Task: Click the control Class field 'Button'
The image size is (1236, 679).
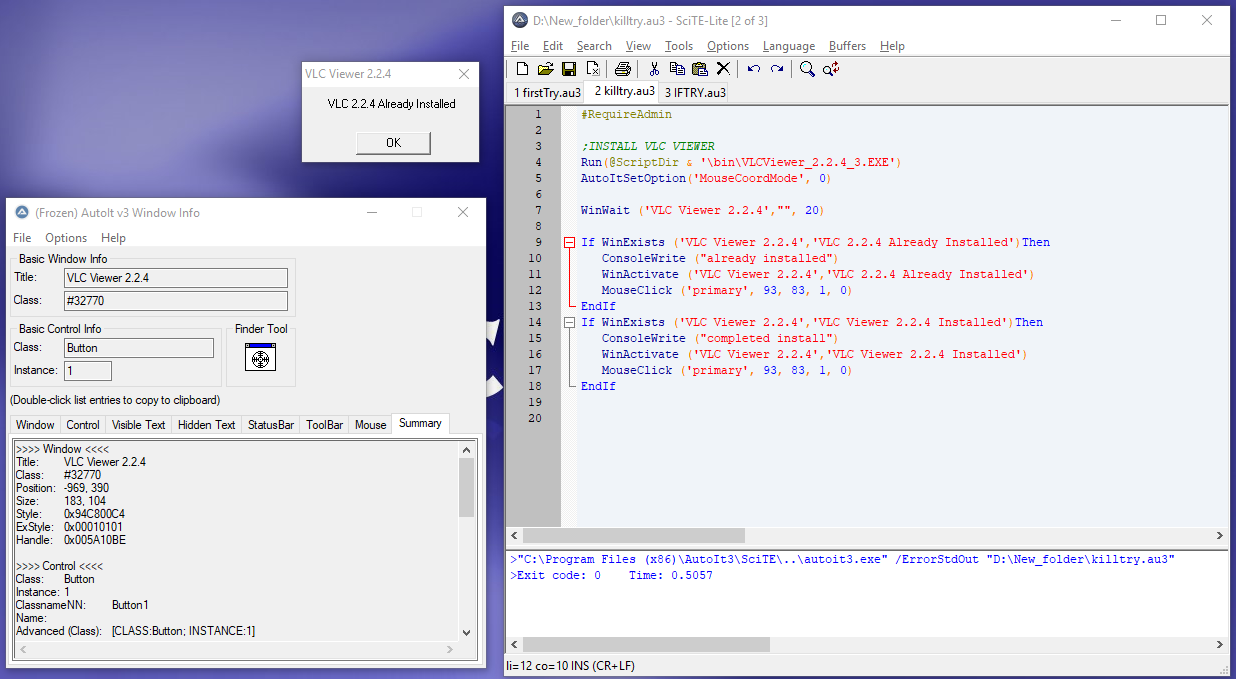Action: (x=139, y=348)
